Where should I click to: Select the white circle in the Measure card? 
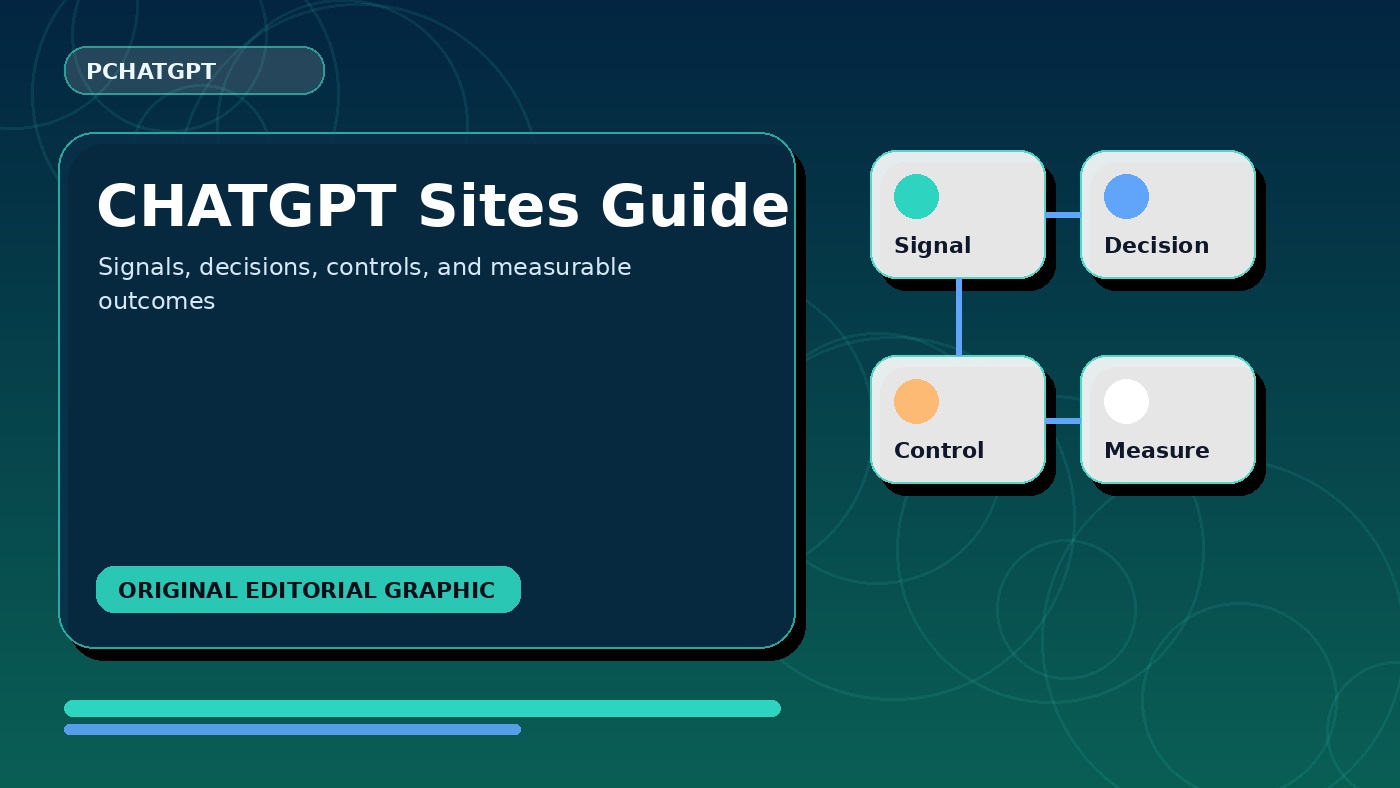[x=1126, y=401]
